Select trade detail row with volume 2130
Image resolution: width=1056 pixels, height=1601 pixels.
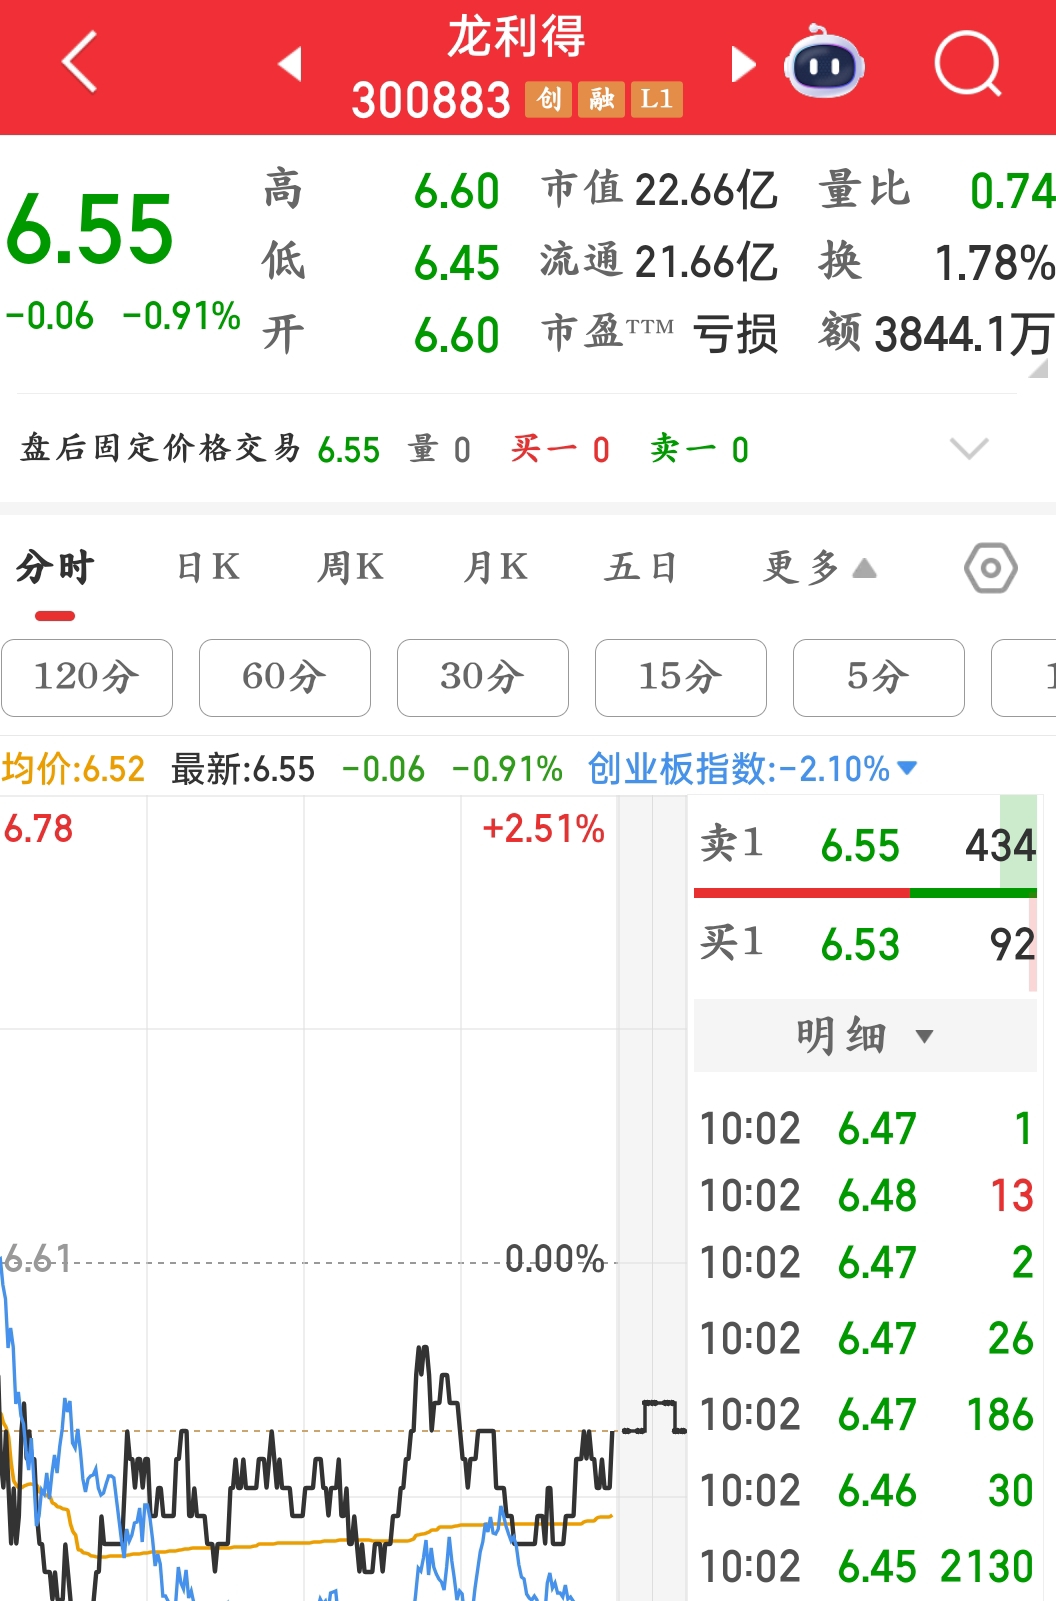pyautogui.click(x=866, y=1567)
